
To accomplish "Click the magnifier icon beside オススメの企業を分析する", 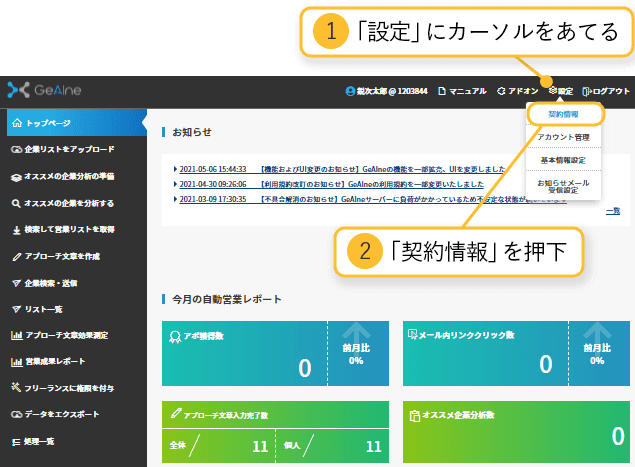I will pos(16,203).
